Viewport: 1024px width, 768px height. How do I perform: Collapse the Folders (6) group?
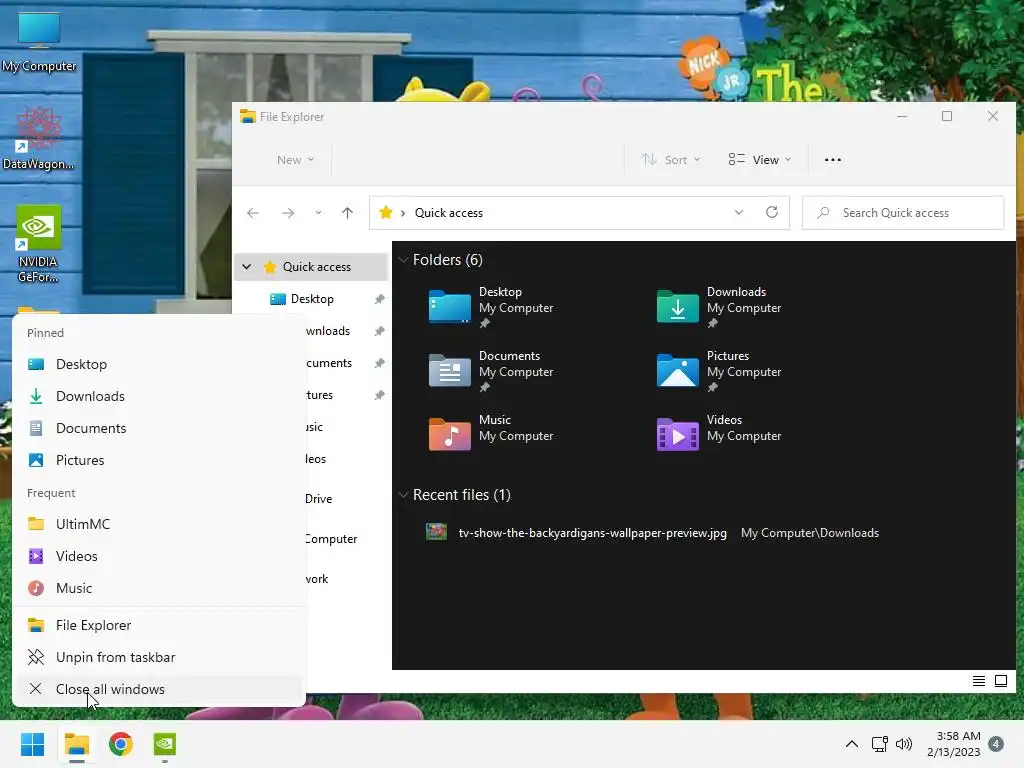(403, 260)
